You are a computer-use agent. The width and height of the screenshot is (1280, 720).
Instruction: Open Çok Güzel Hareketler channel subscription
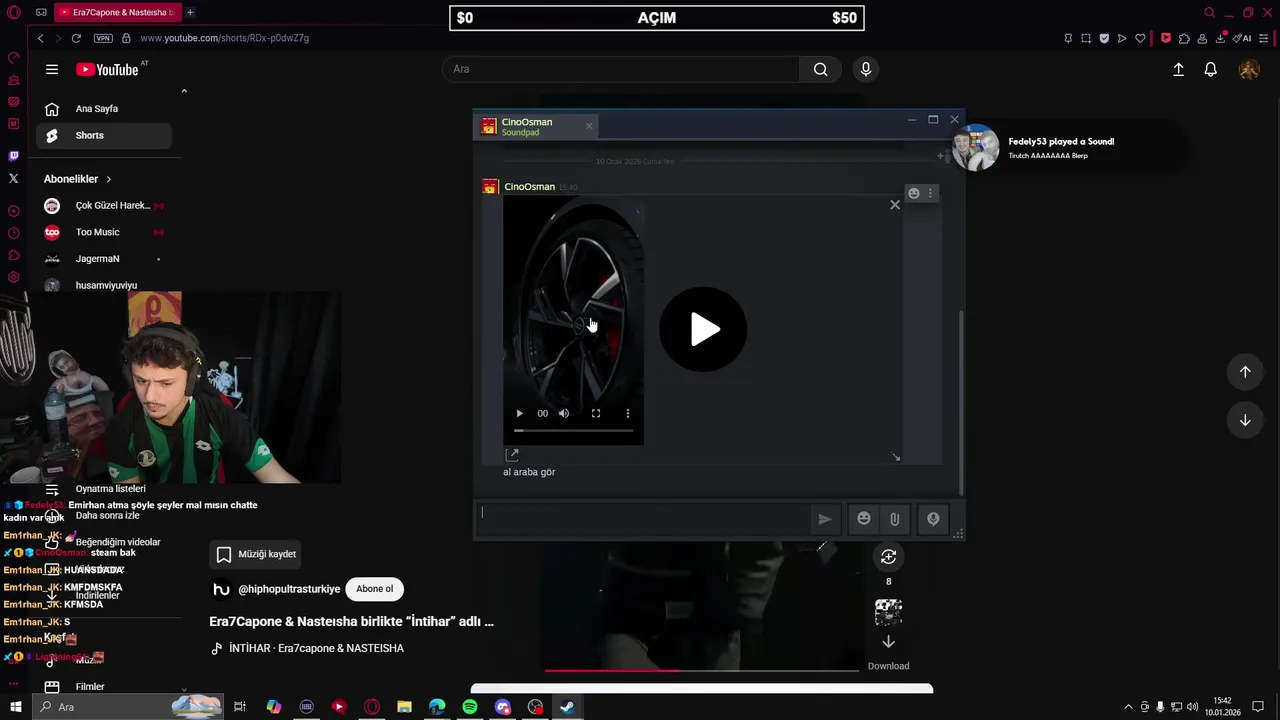point(104,205)
